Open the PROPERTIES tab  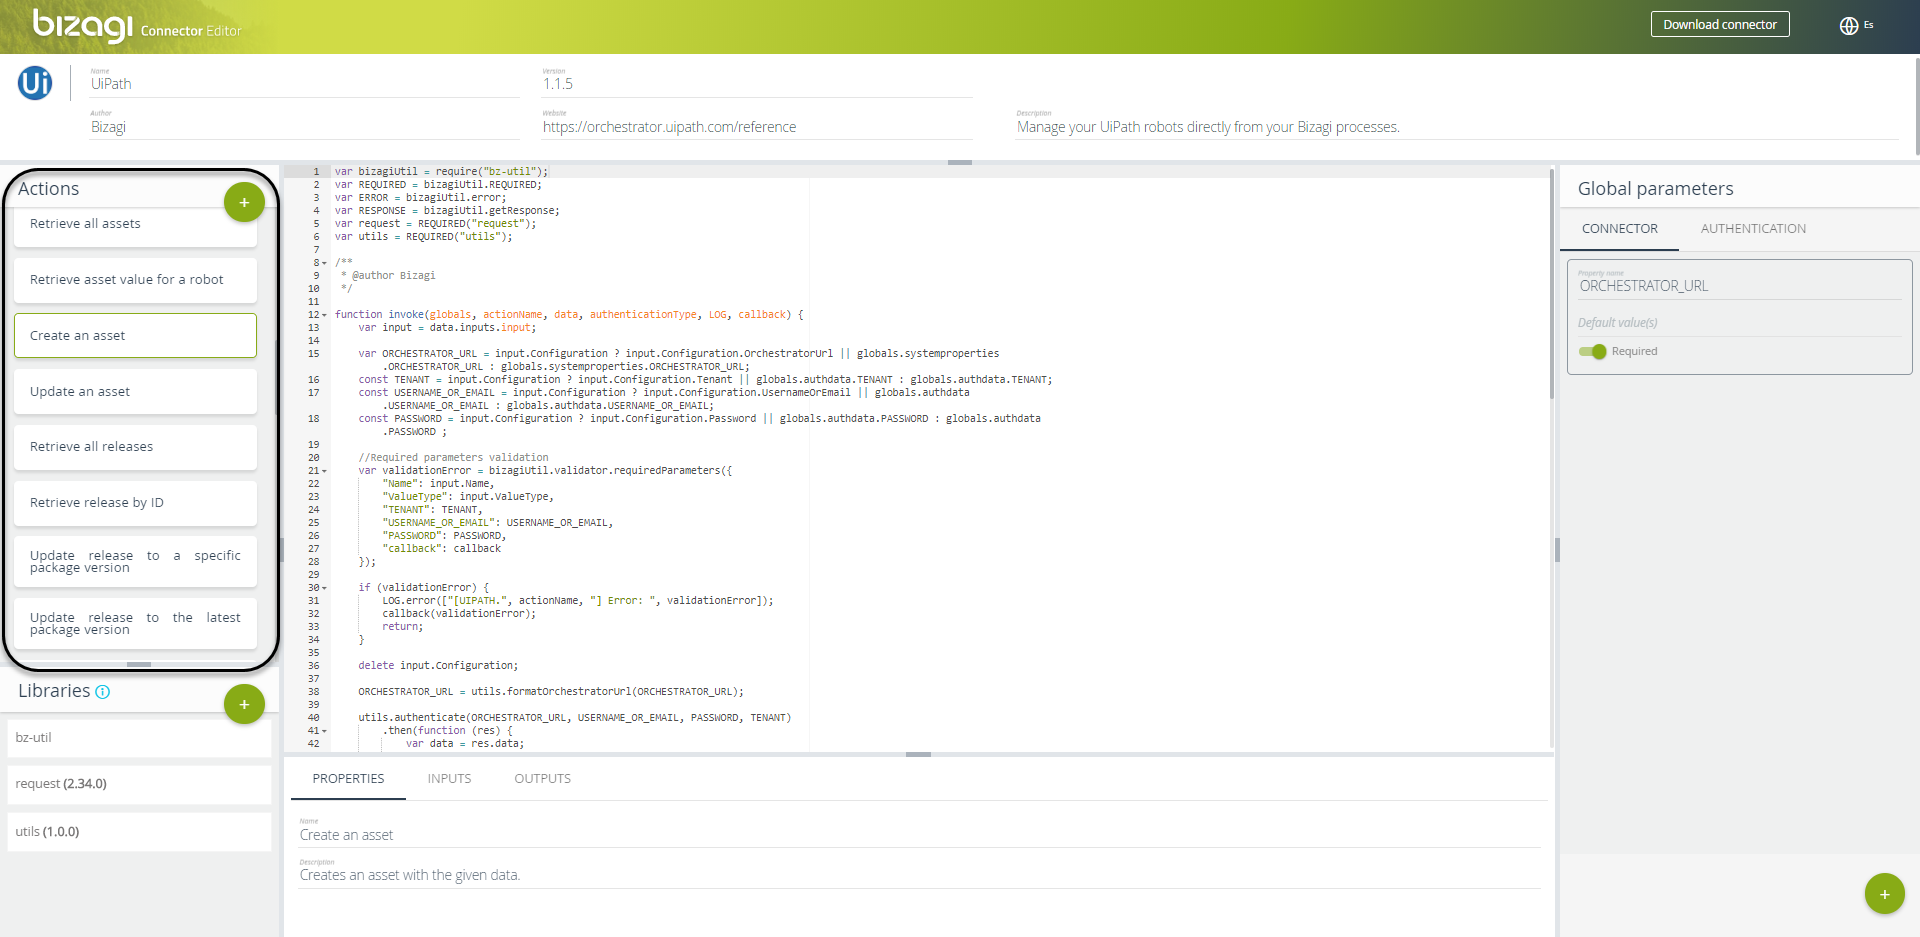348,779
